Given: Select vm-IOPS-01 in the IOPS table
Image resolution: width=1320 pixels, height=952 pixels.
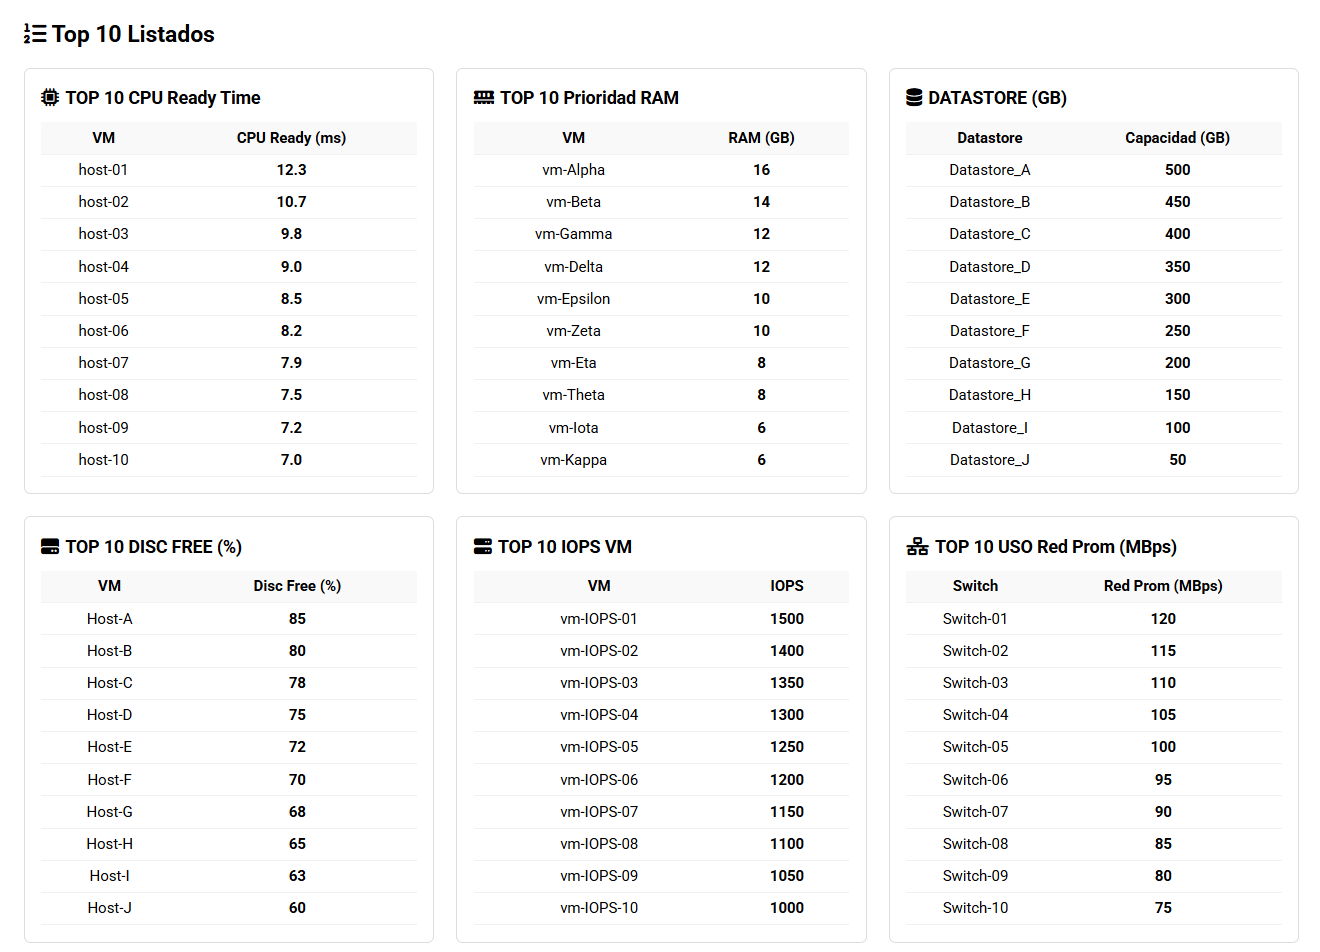Looking at the screenshot, I should [x=599, y=619].
